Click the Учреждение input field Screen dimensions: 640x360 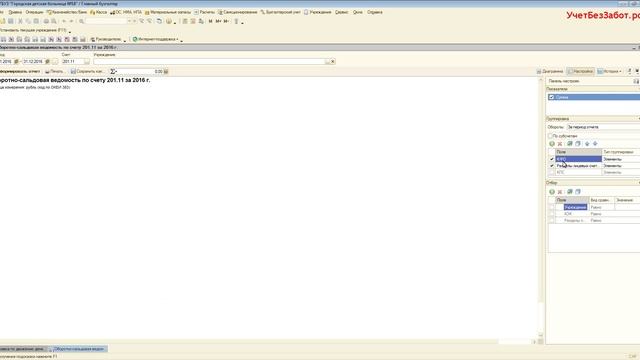tap(209, 61)
